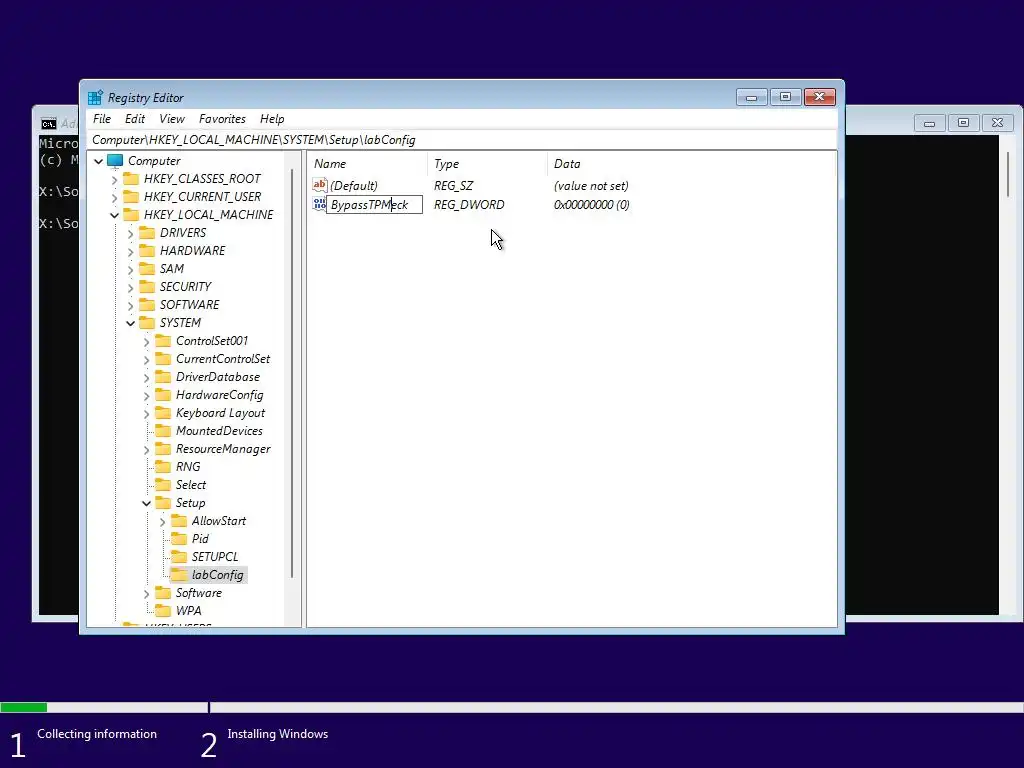Sort values by the Data column header
The image size is (1024, 768).
click(691, 164)
